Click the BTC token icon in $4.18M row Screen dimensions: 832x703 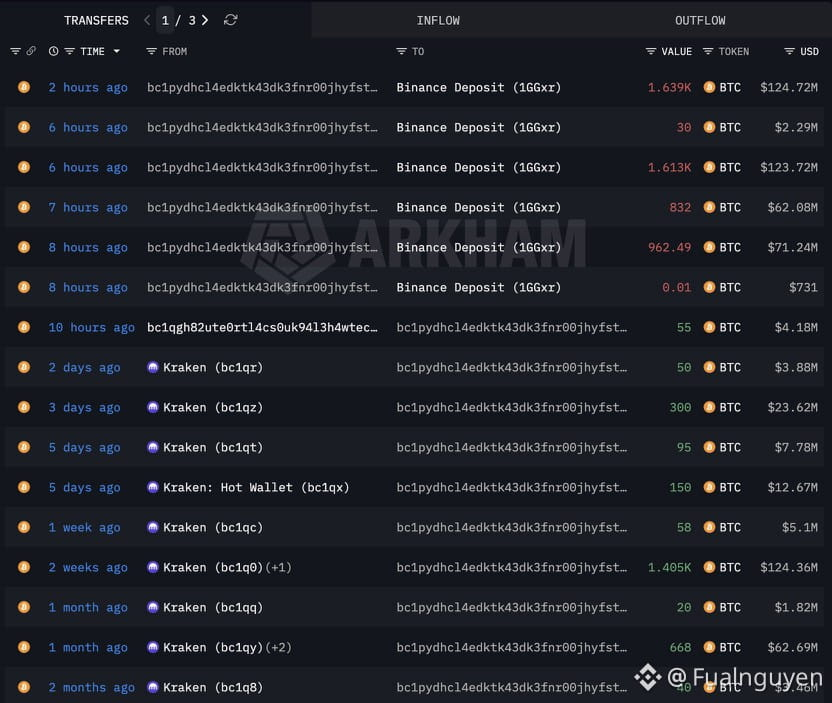(709, 327)
